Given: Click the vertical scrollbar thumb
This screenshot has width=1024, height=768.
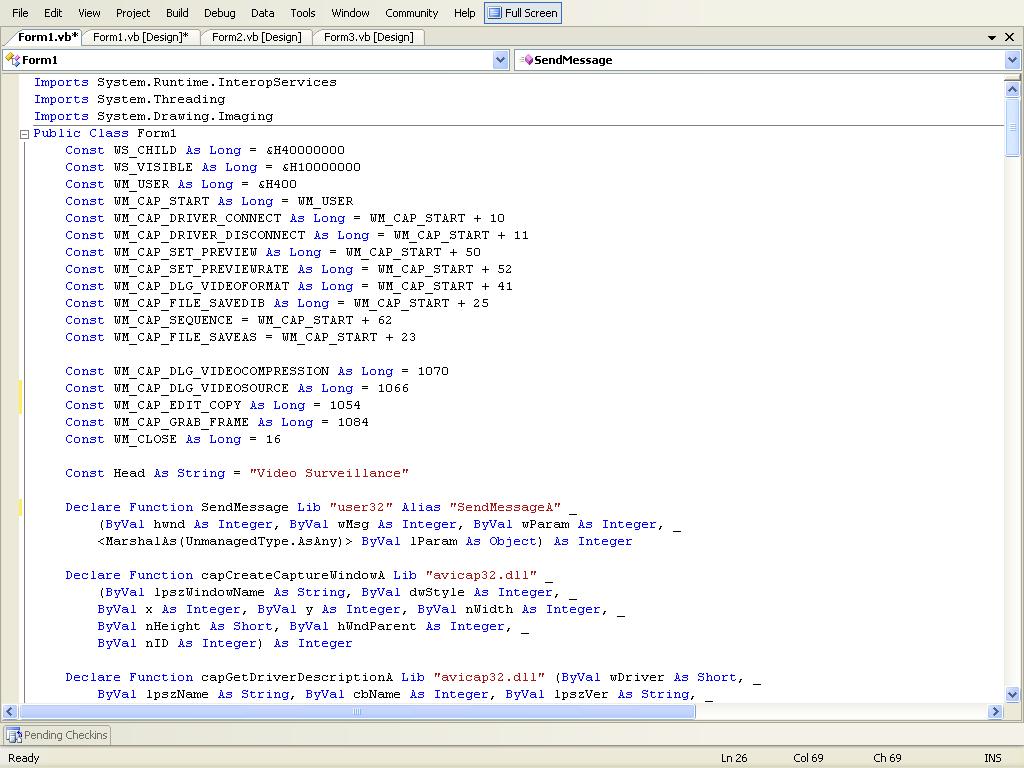Looking at the screenshot, I should pyautogui.click(x=1012, y=127).
